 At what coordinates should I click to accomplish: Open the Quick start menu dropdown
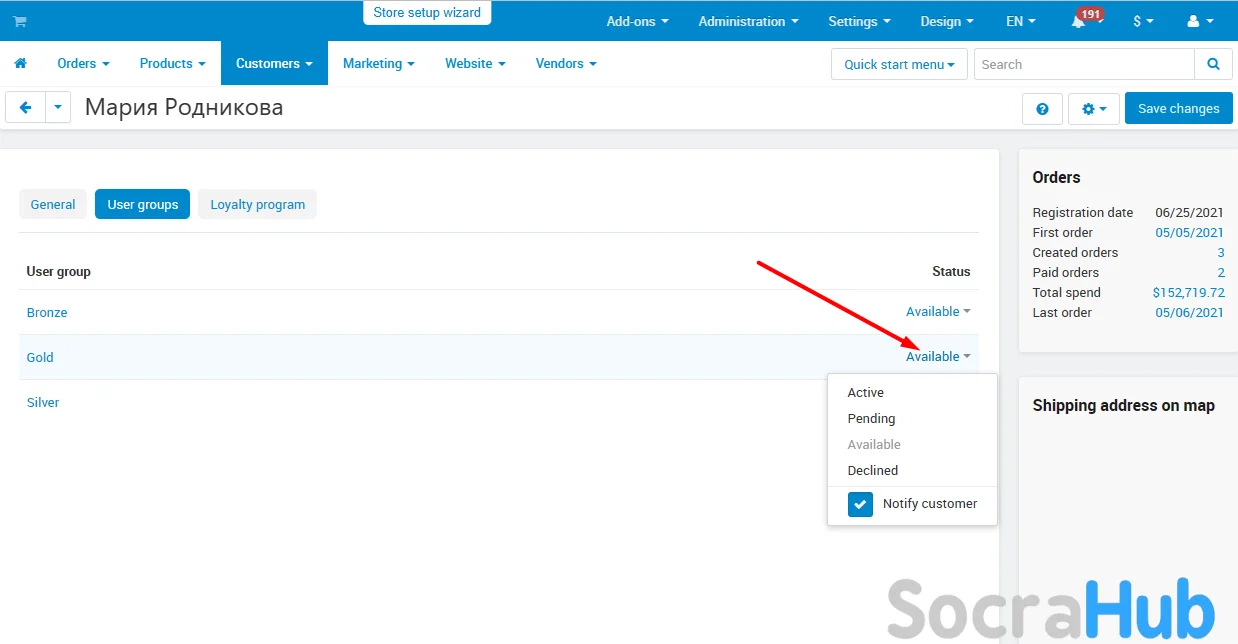898,64
